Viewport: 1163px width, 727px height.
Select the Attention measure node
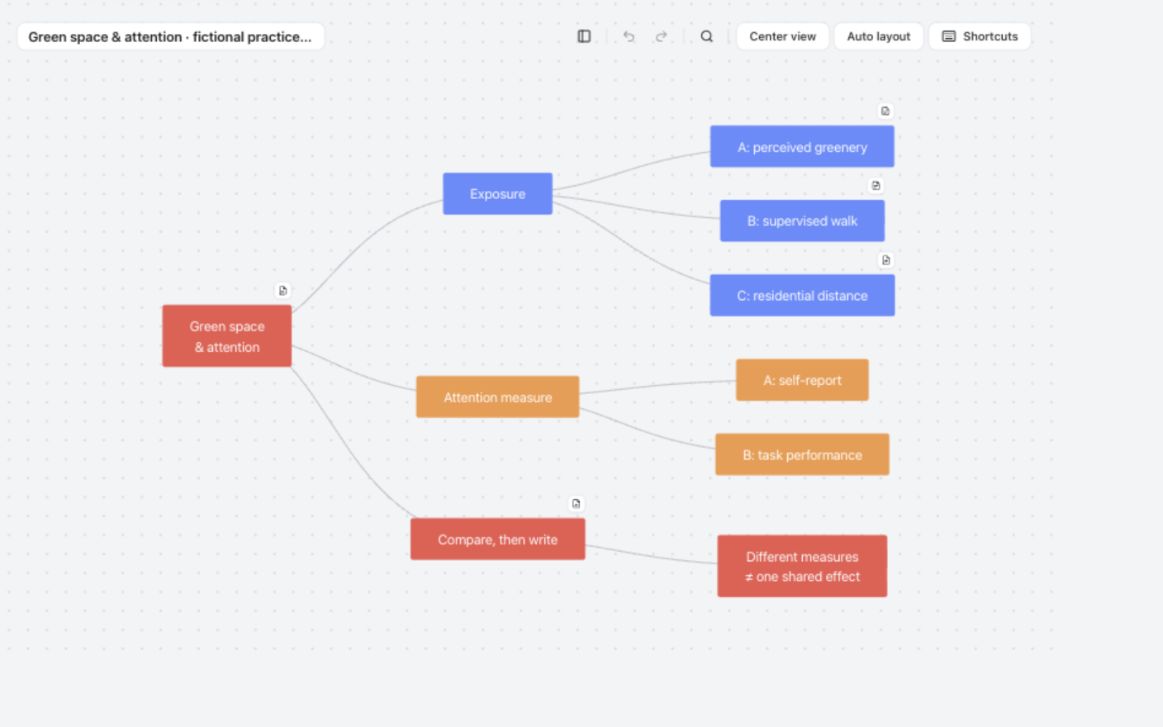498,397
